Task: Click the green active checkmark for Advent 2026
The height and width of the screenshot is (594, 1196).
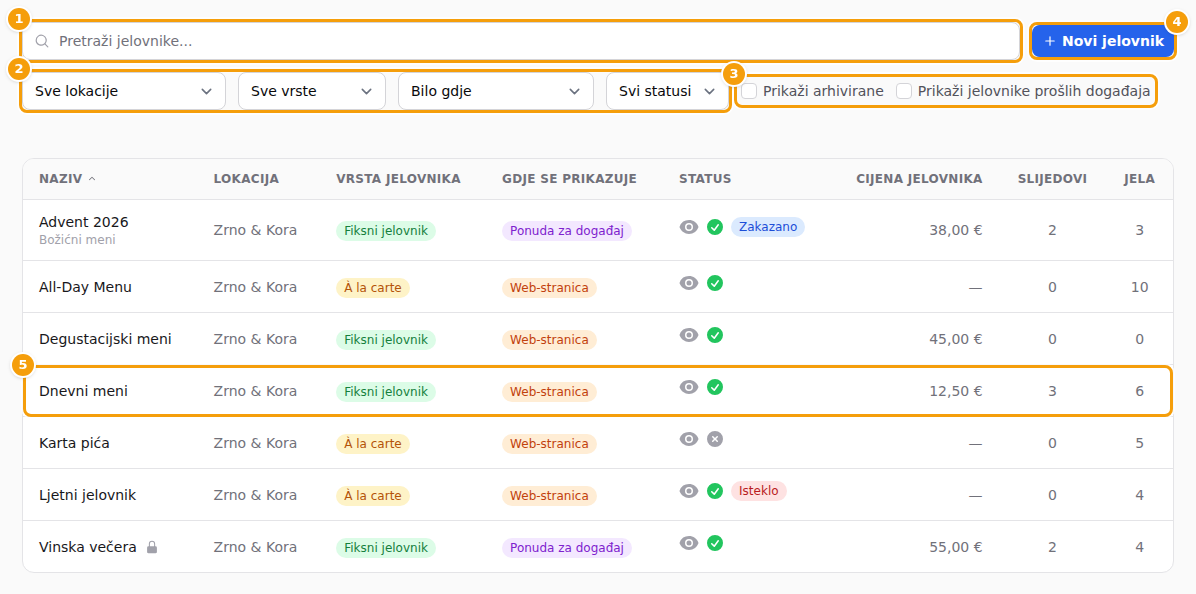Action: (715, 226)
